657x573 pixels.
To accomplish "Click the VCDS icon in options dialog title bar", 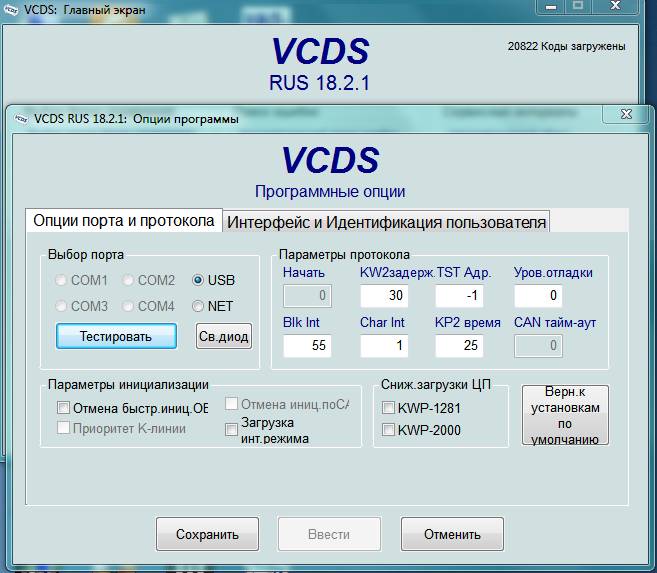I will coord(20,119).
